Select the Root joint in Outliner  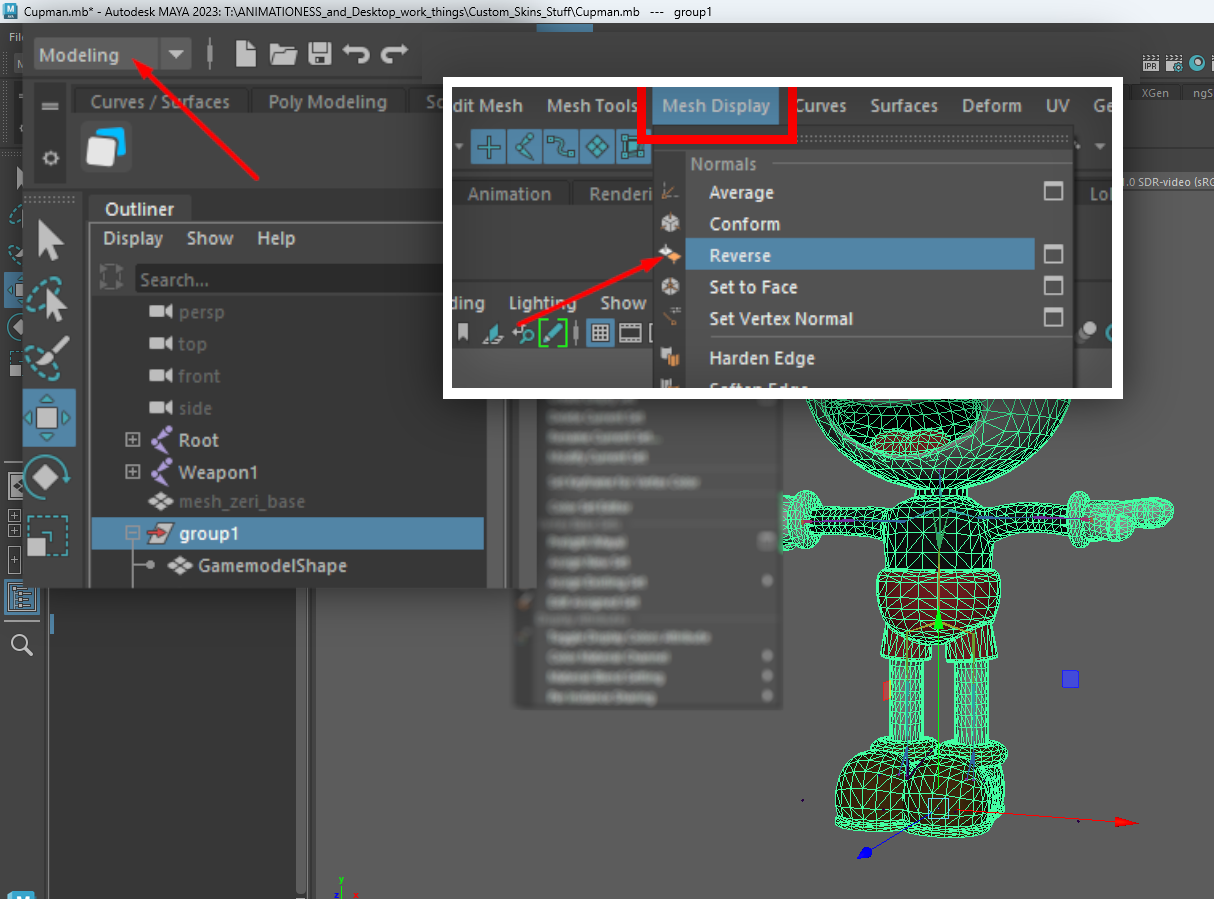point(198,440)
